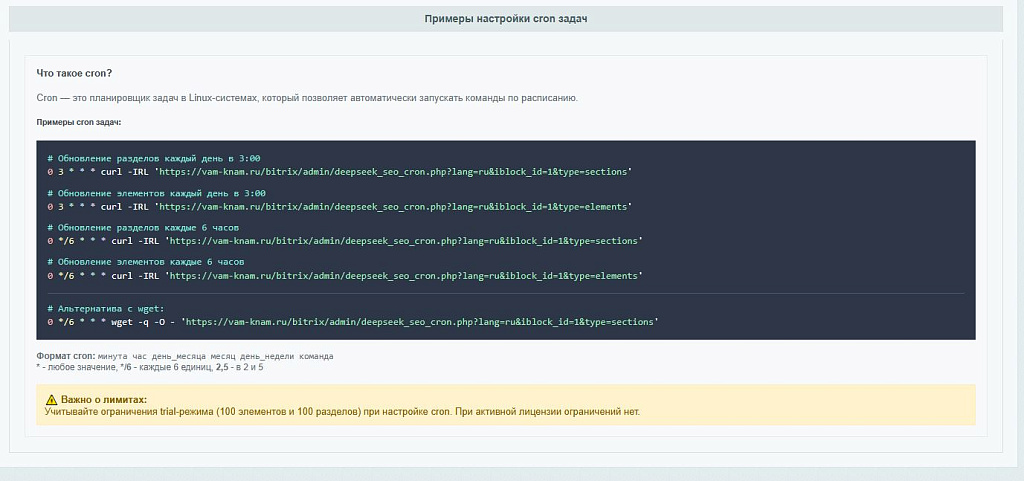Click the 6-hour elements update curl URL

pyautogui.click(x=404, y=275)
